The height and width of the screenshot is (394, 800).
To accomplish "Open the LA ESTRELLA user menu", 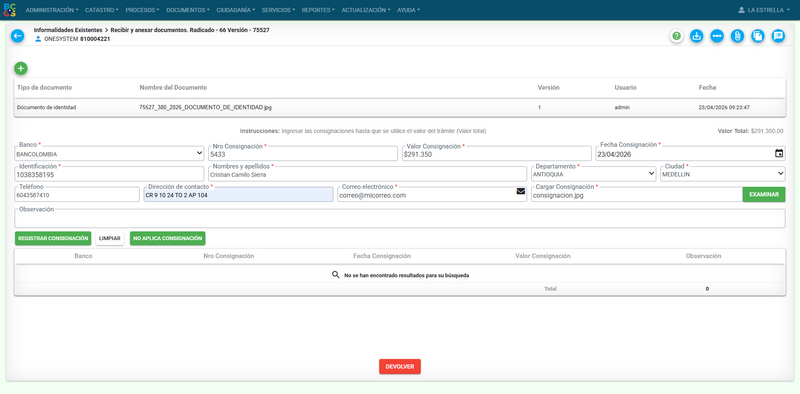I will pos(764,10).
